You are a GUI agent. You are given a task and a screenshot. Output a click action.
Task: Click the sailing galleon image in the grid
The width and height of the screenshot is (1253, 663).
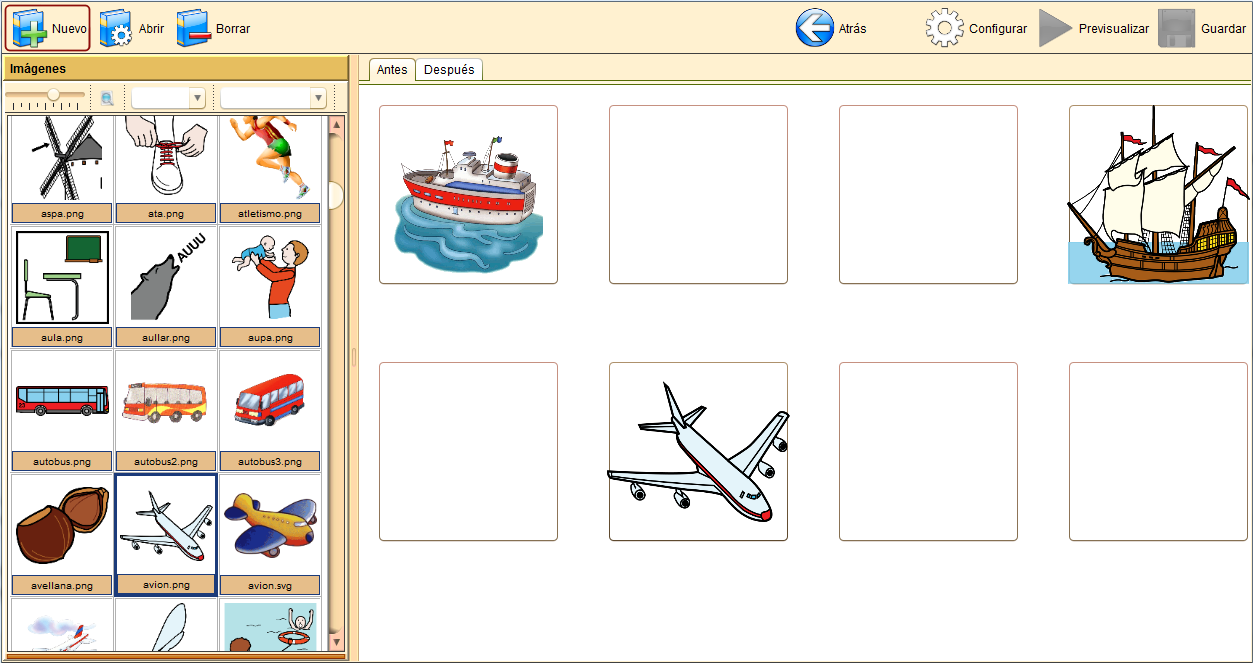coord(1158,194)
